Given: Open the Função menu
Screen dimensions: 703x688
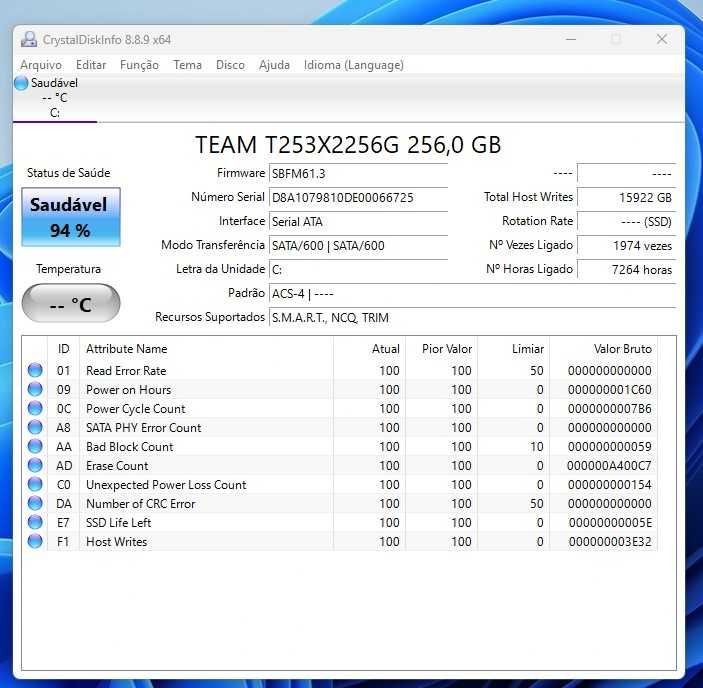Looking at the screenshot, I should click(x=139, y=65).
